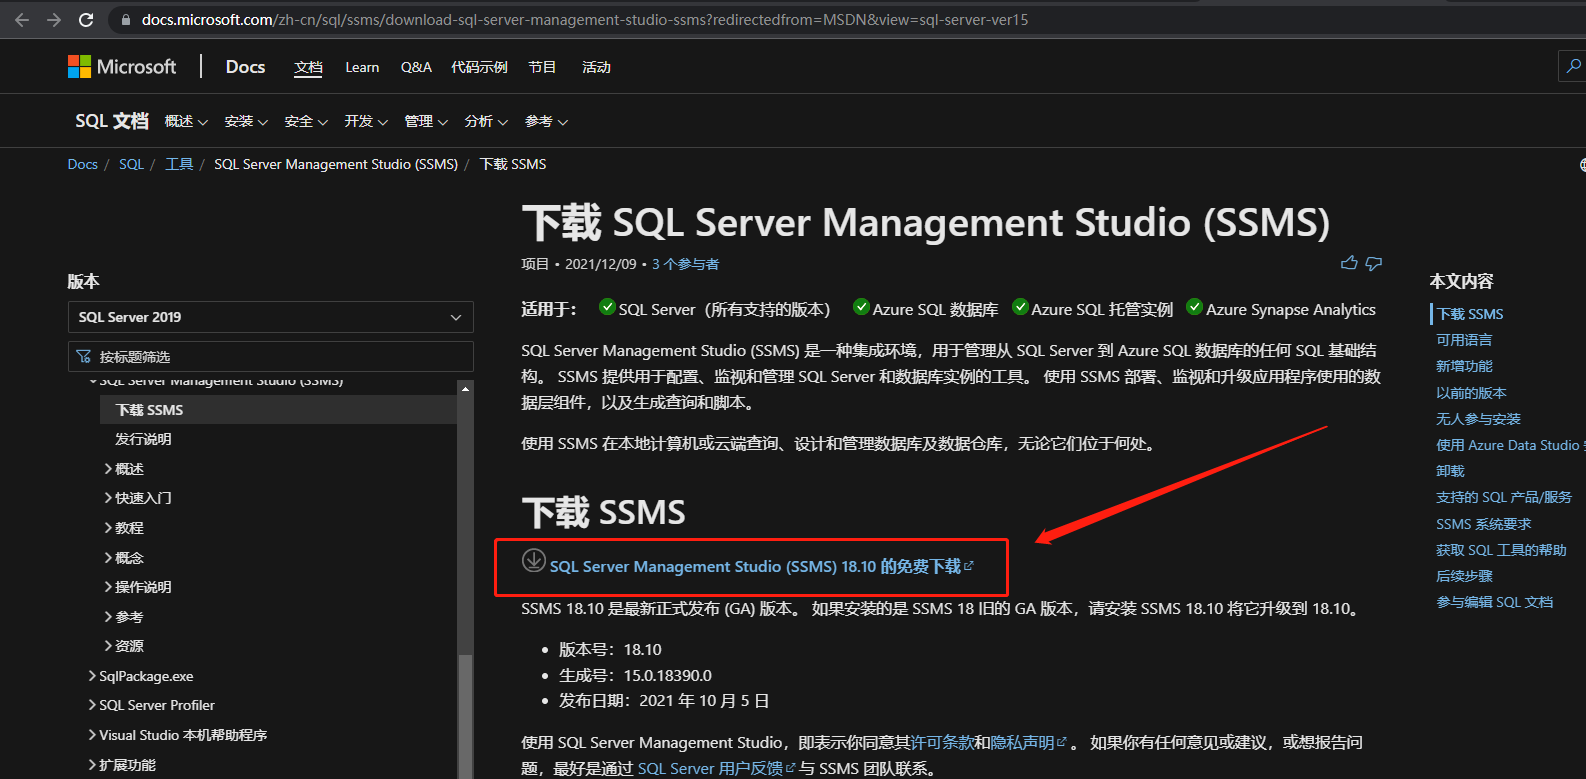Jump to 无人参与安装 in page contents

coord(1478,419)
